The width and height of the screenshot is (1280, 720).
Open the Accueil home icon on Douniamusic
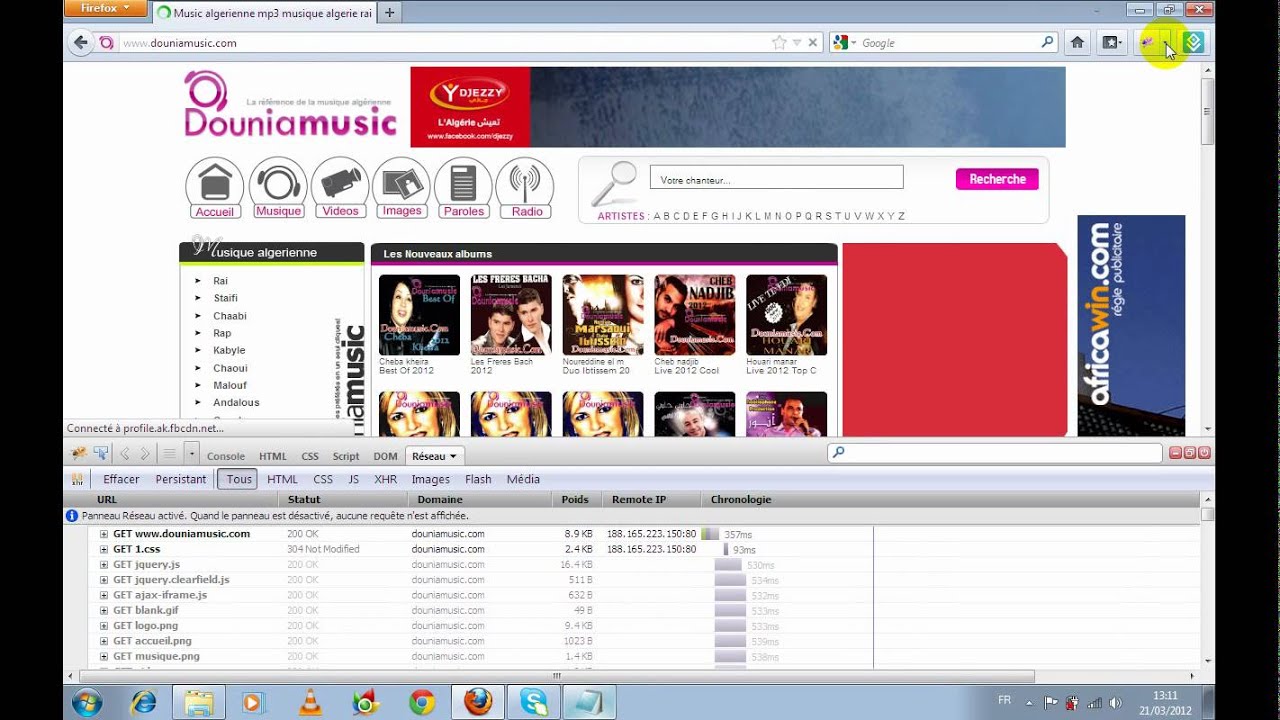click(x=215, y=188)
